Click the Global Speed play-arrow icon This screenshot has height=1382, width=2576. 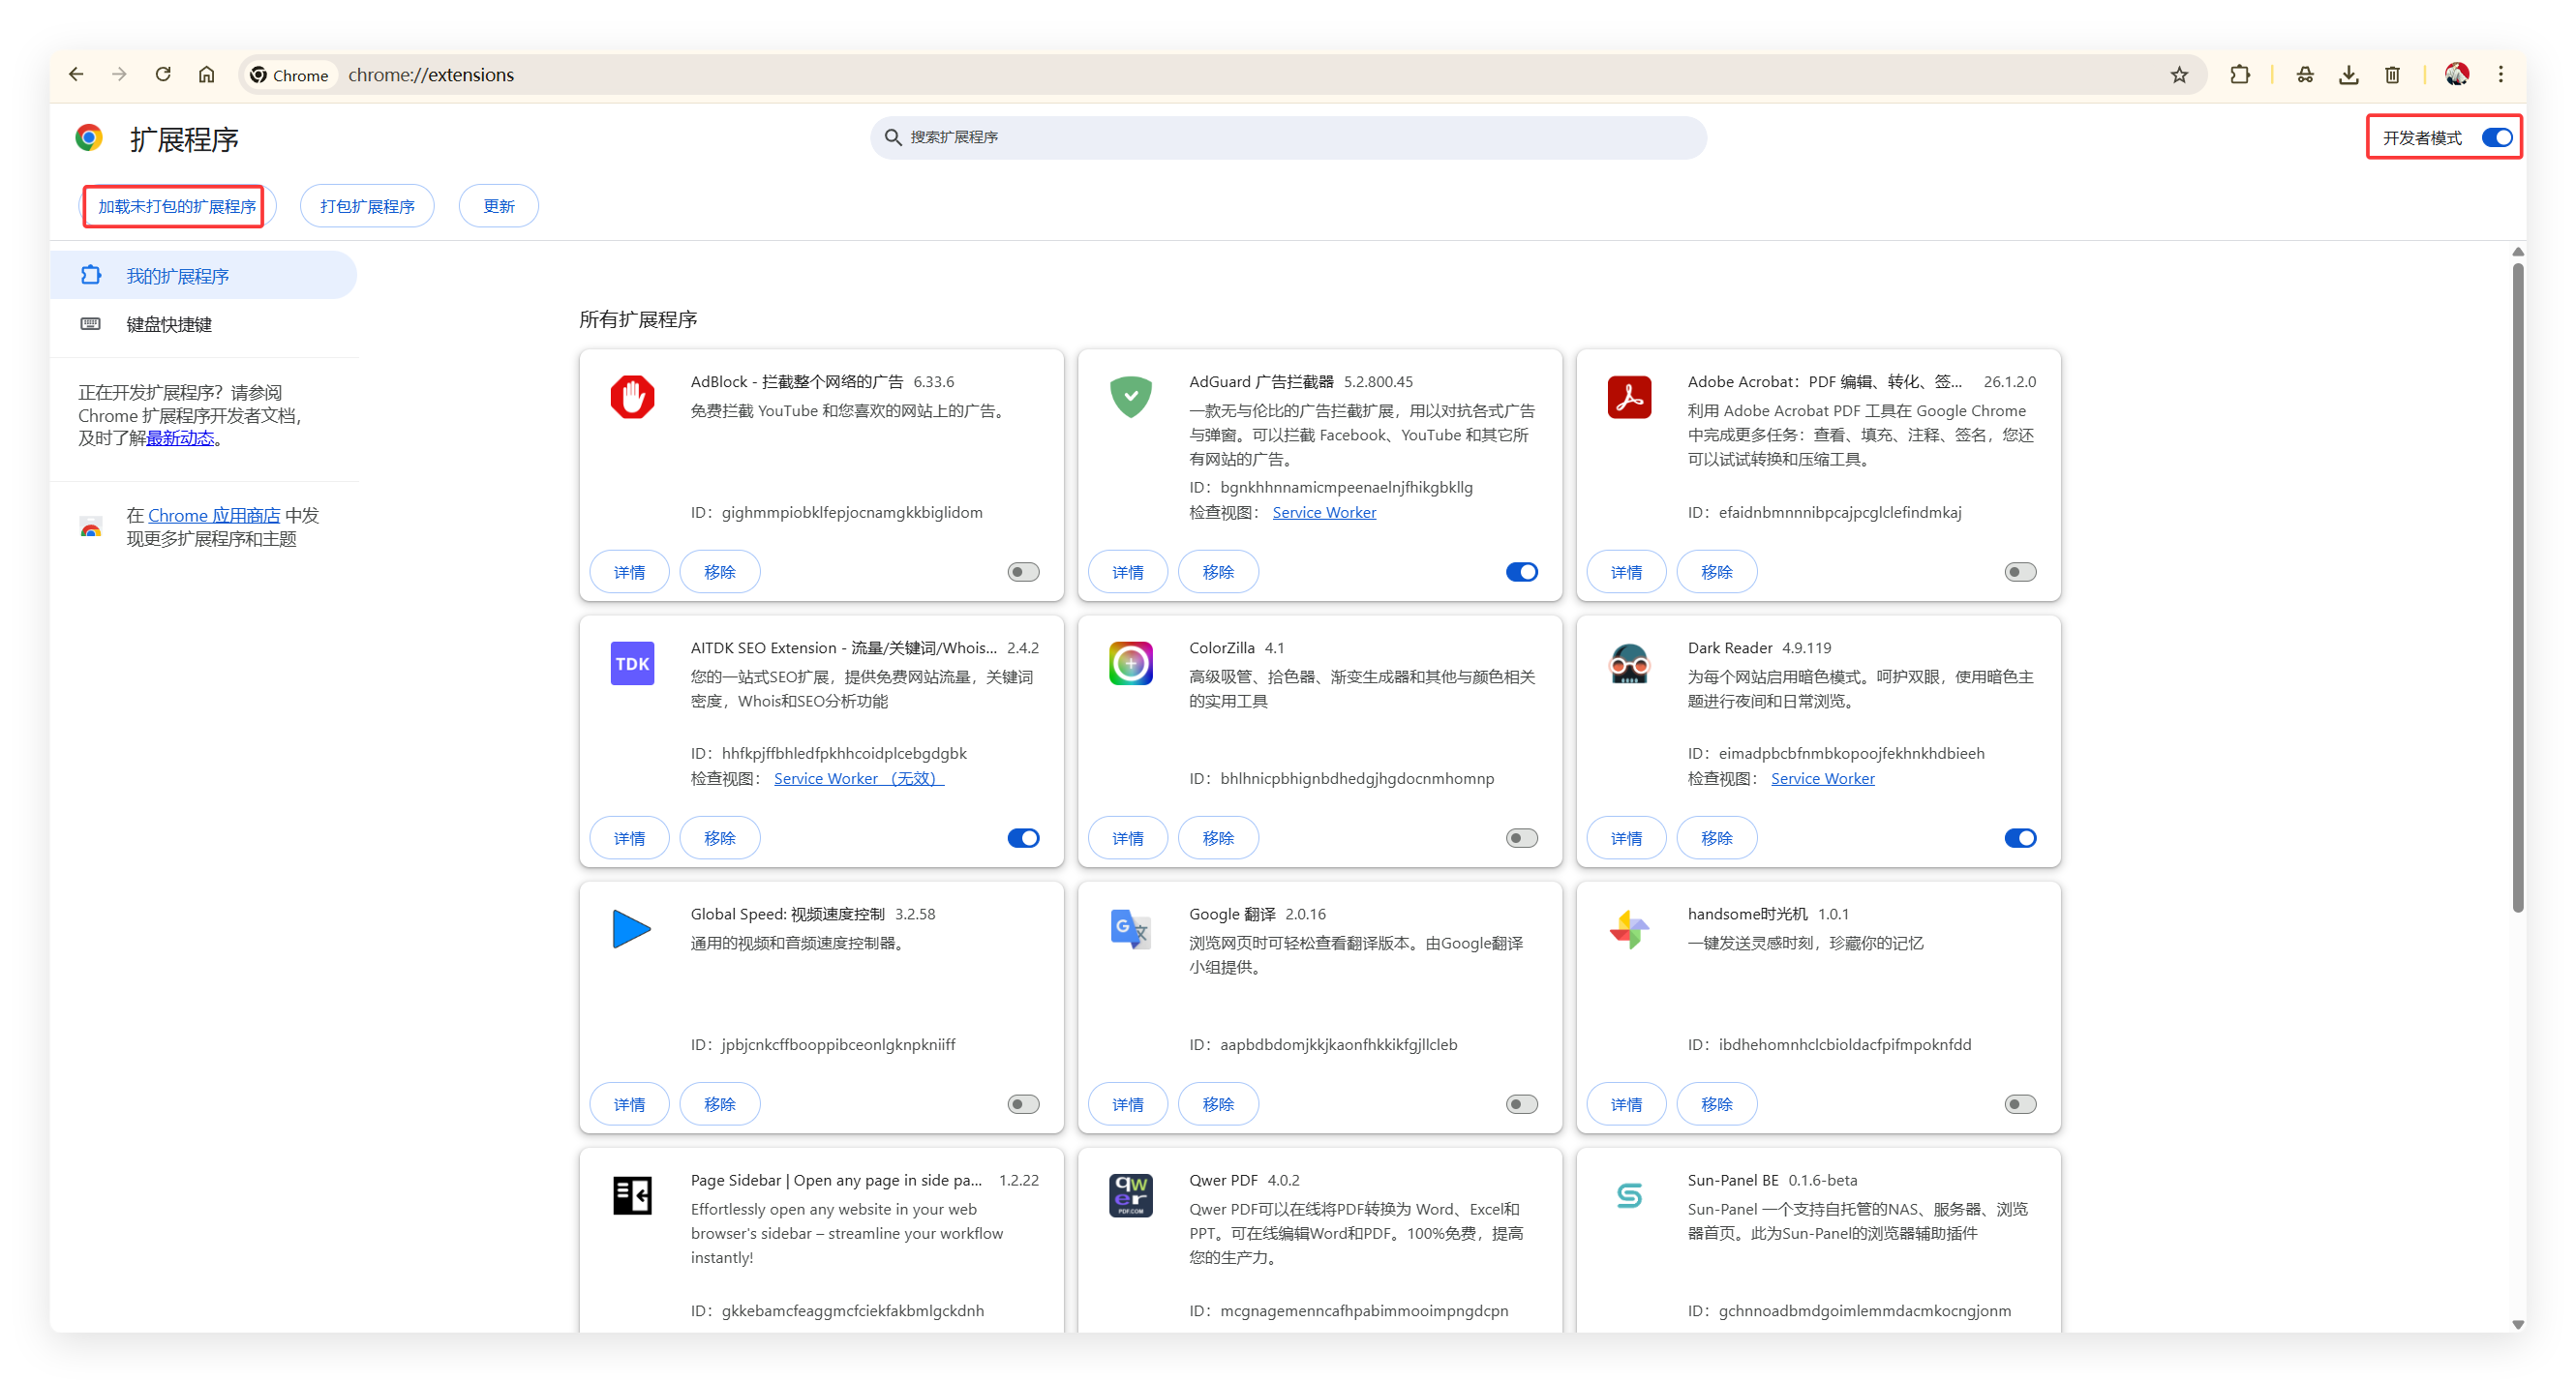click(632, 929)
